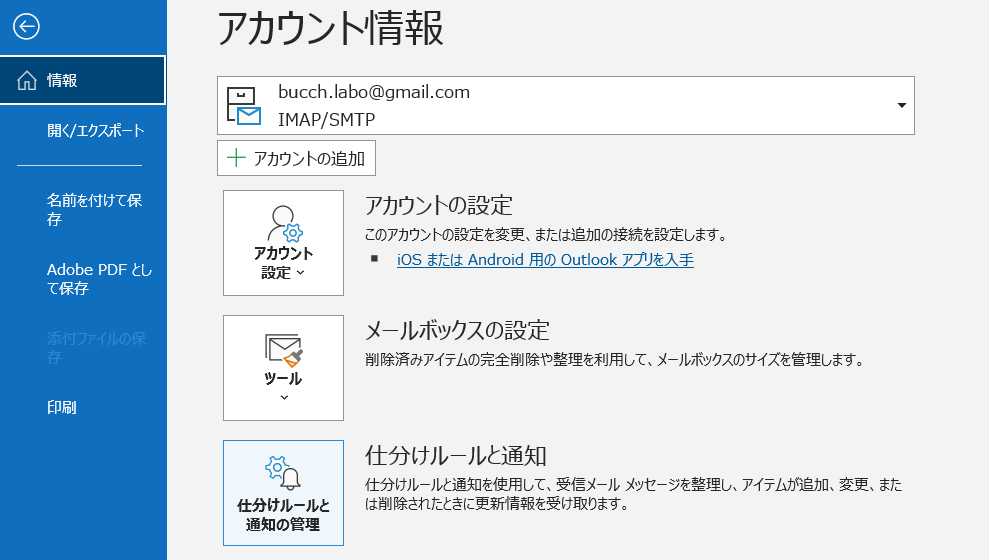Click the メールボックスの設定 heading
Viewport: 989px width, 560px height.
click(x=458, y=330)
